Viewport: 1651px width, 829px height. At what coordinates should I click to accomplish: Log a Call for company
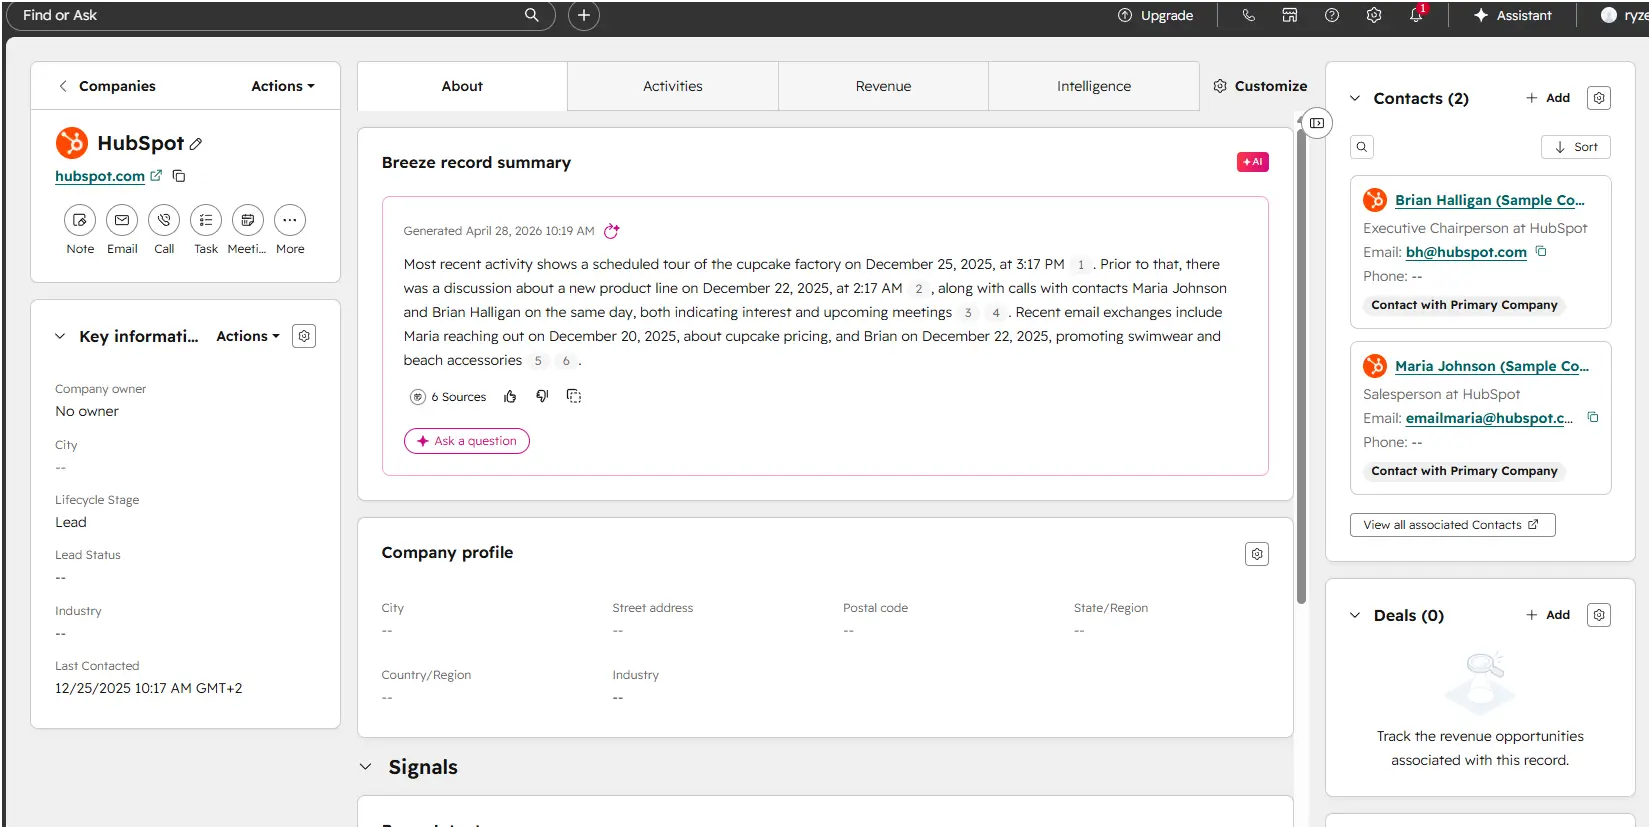click(164, 220)
